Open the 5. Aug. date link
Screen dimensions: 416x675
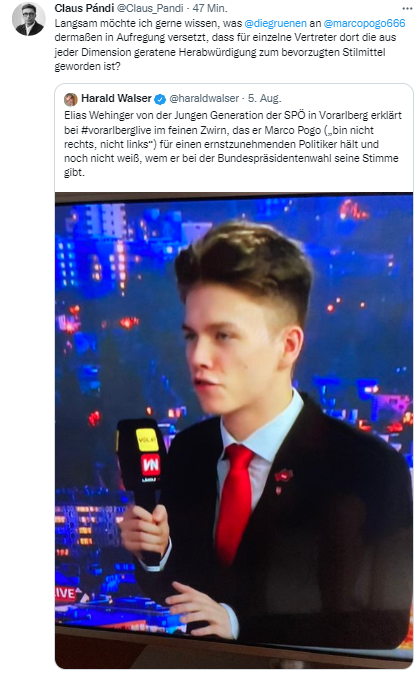tap(264, 99)
